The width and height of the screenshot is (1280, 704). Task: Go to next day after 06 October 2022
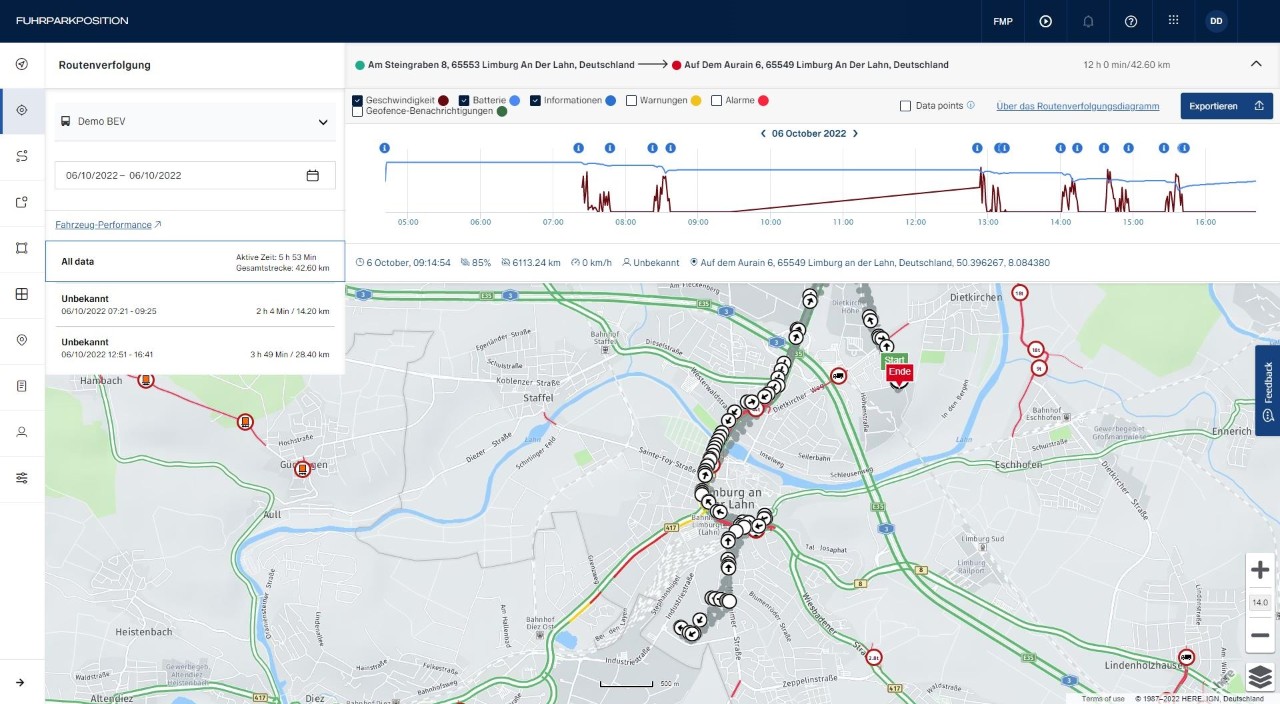pyautogui.click(x=855, y=133)
